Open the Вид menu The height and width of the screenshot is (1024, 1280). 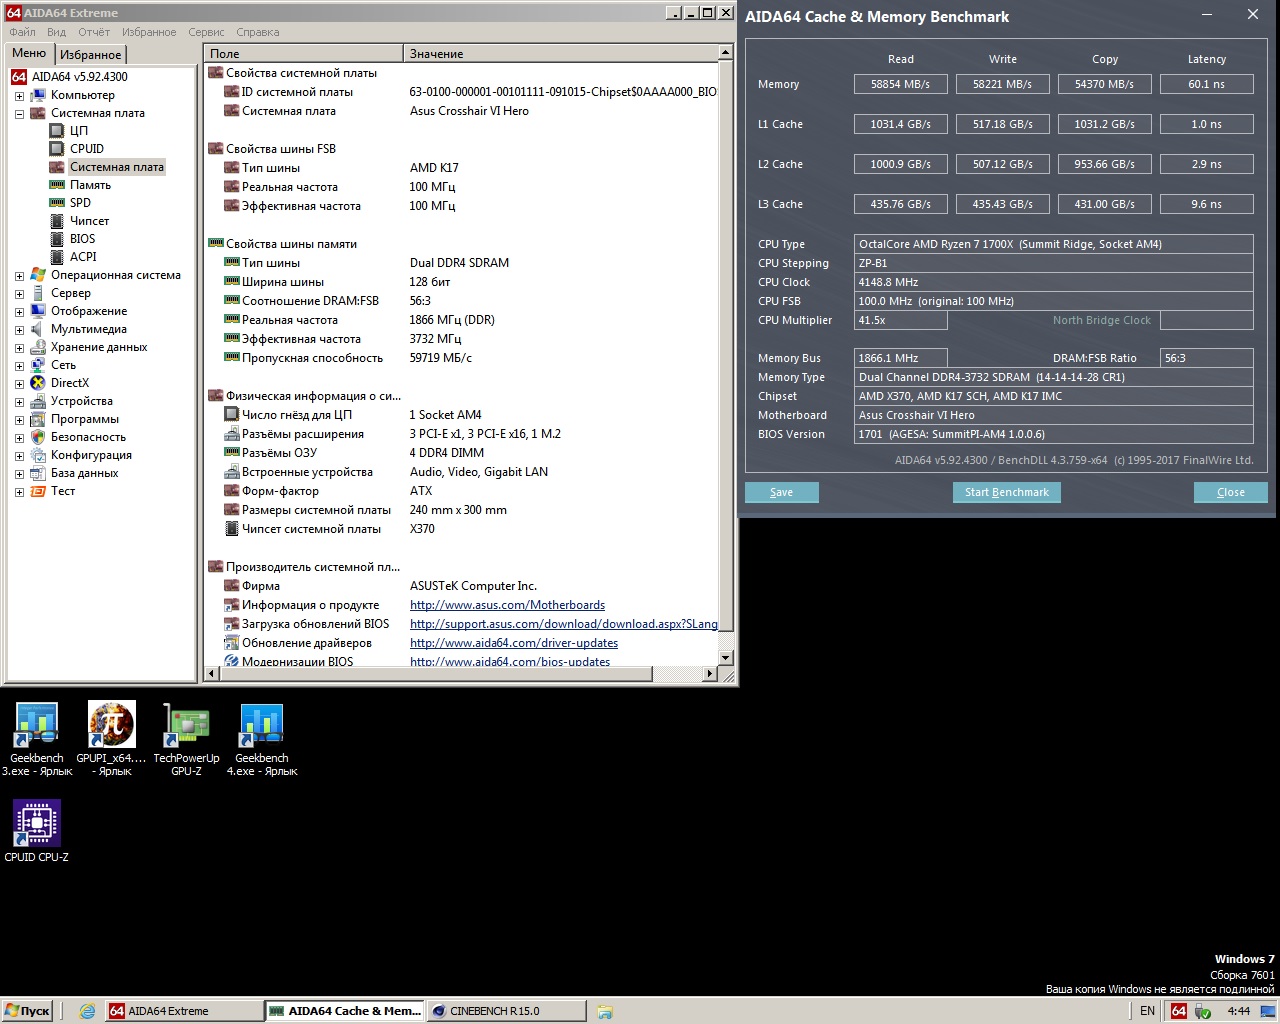point(56,32)
